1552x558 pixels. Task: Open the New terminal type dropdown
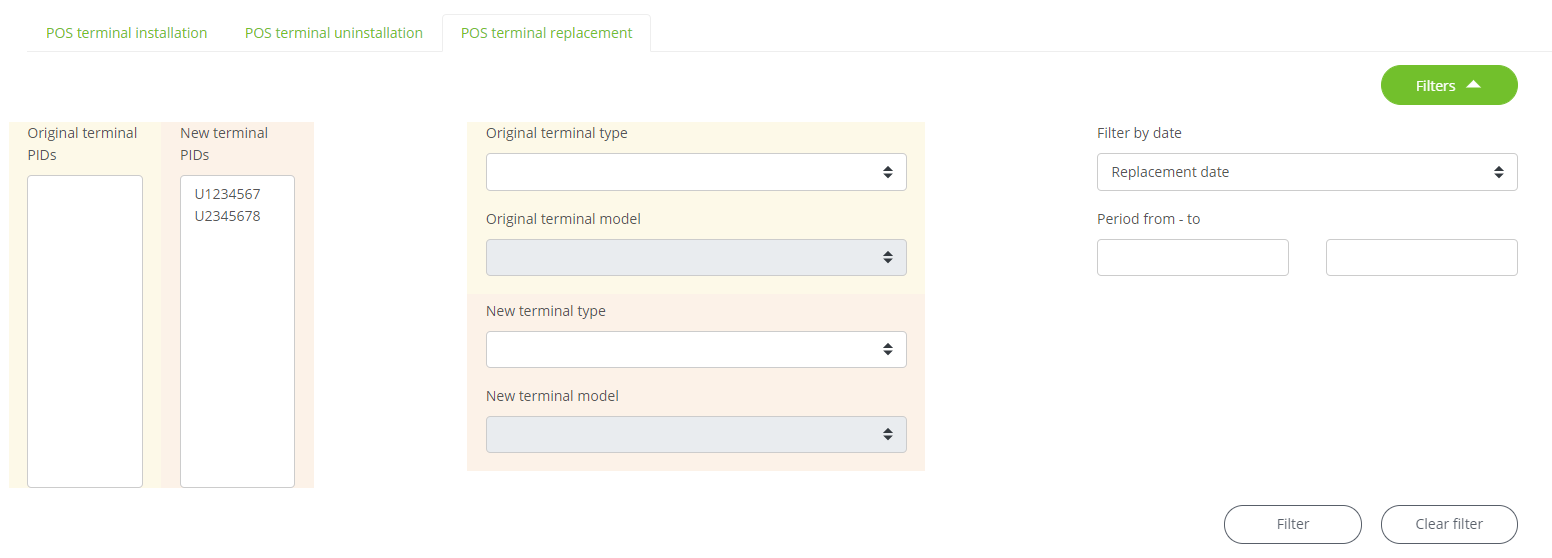[x=696, y=349]
